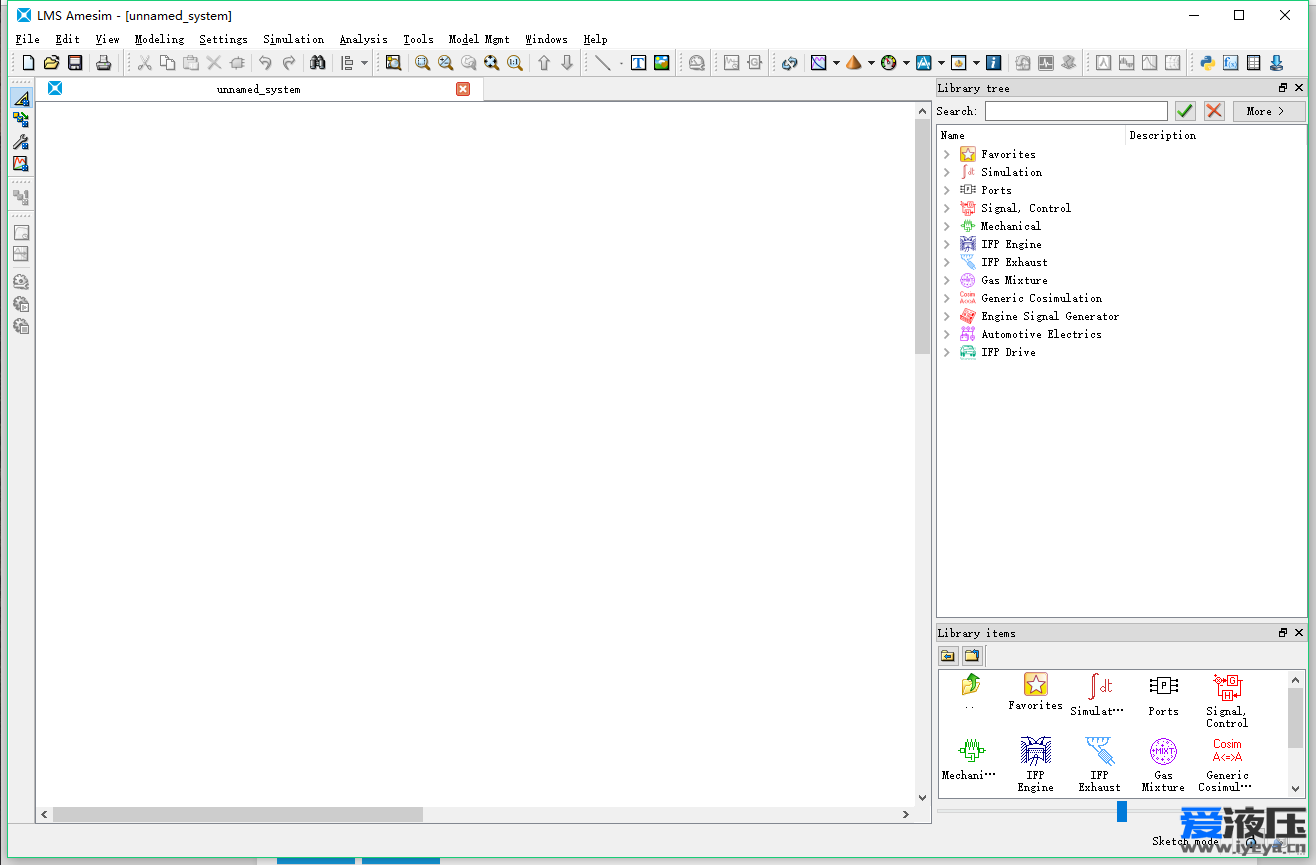The height and width of the screenshot is (865, 1316).
Task: Open the align objects dropdown arrow
Action: tap(364, 63)
